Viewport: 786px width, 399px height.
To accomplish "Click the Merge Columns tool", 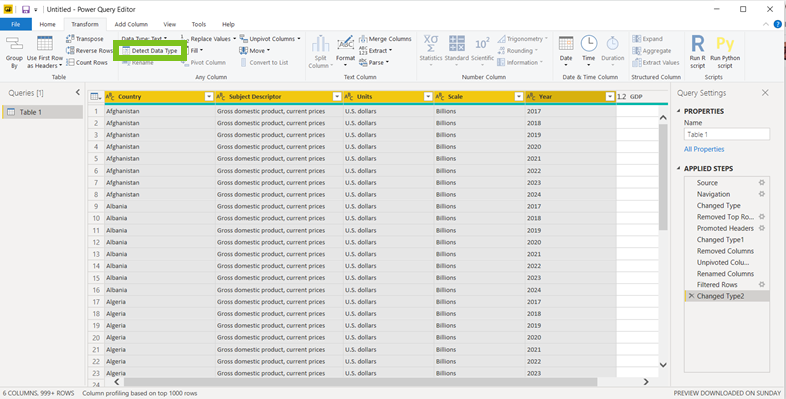I will coord(385,39).
